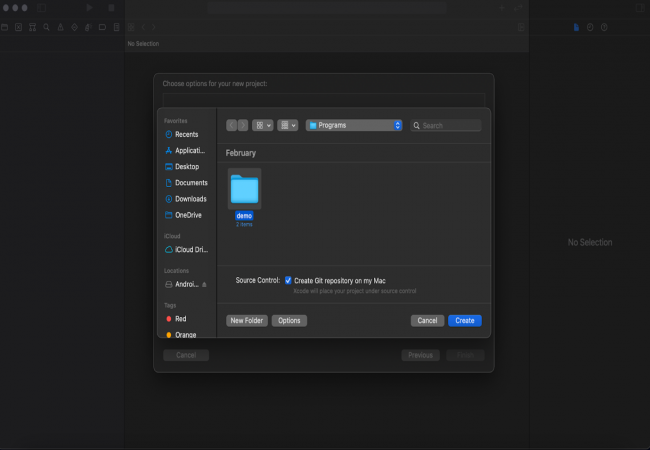This screenshot has width=650, height=450.
Task: Eject the Android volume
Action: [x=204, y=284]
